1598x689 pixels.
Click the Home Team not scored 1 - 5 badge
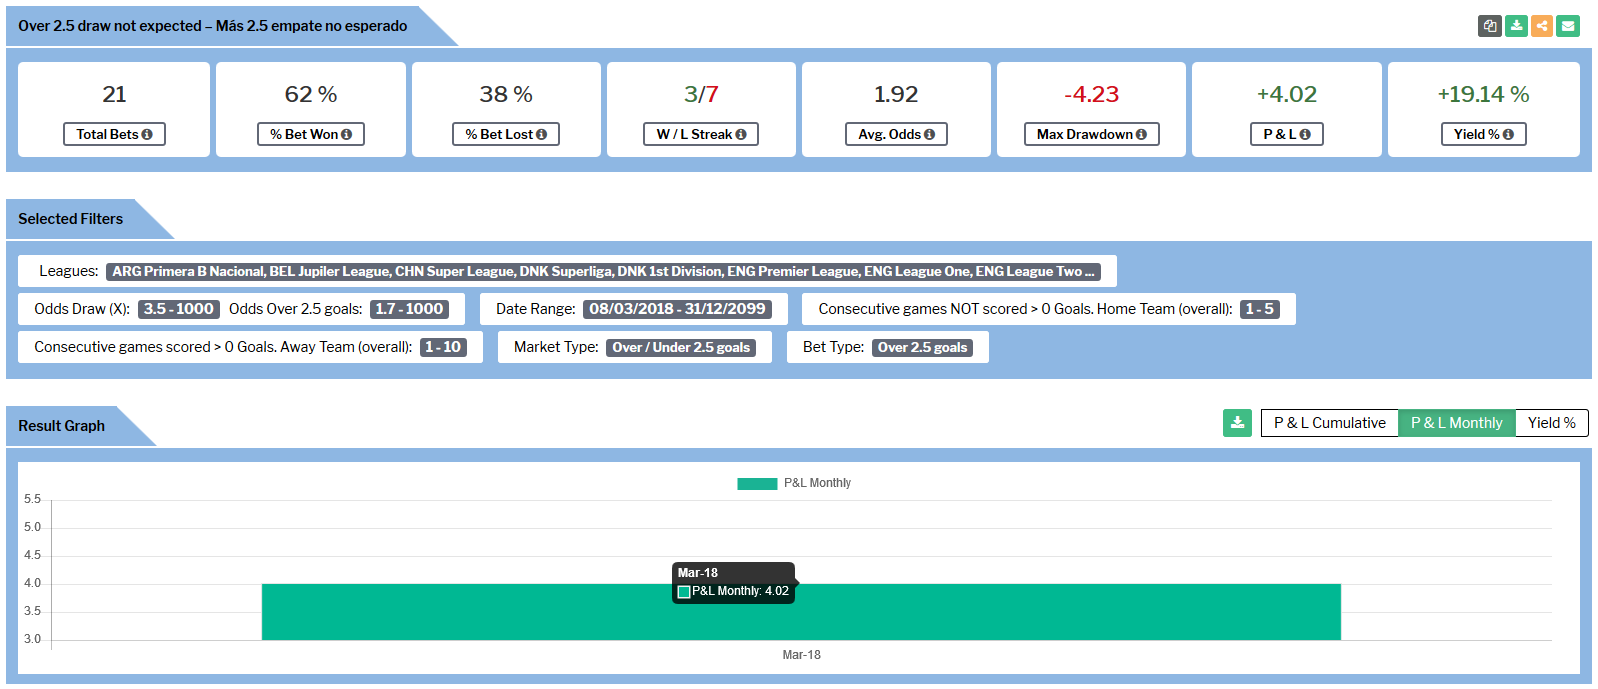[1259, 309]
